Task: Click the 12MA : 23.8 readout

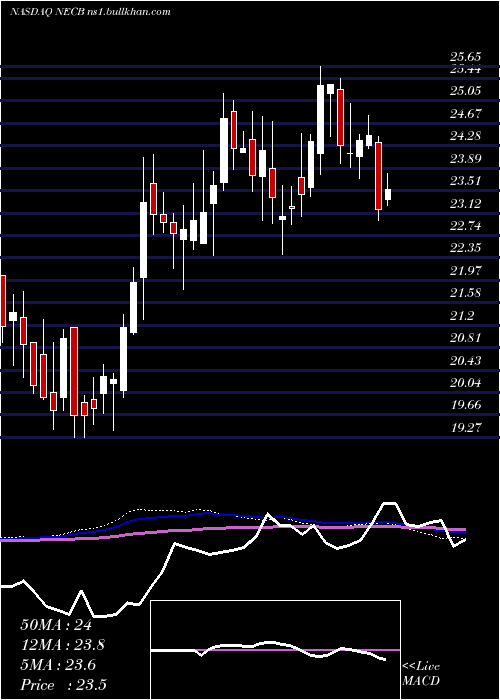Action: 63,645
